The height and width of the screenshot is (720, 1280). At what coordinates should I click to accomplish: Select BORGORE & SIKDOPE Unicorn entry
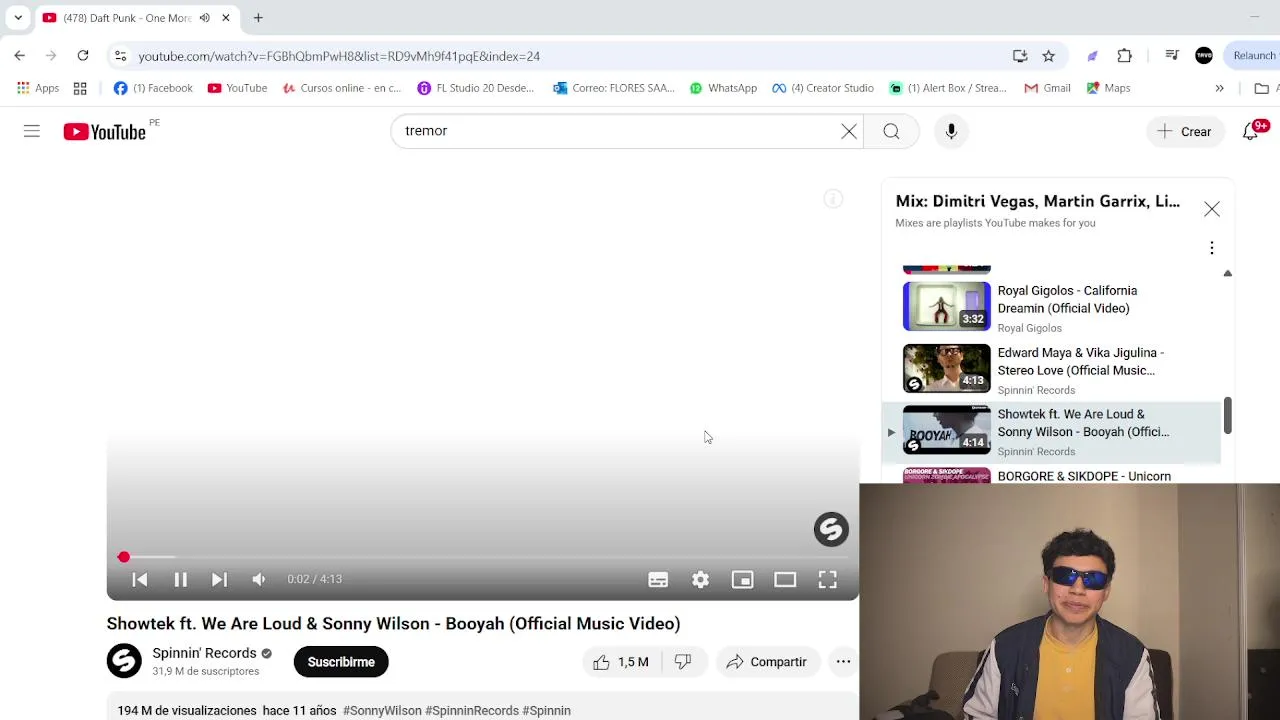[1084, 476]
